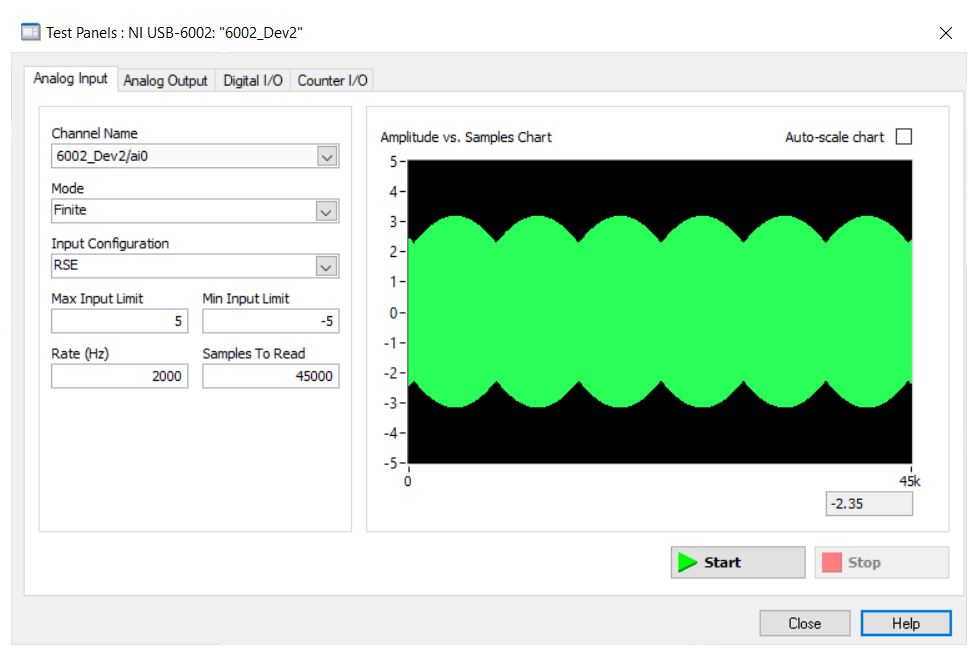Click the -2.35 value readout box

pyautogui.click(x=868, y=504)
